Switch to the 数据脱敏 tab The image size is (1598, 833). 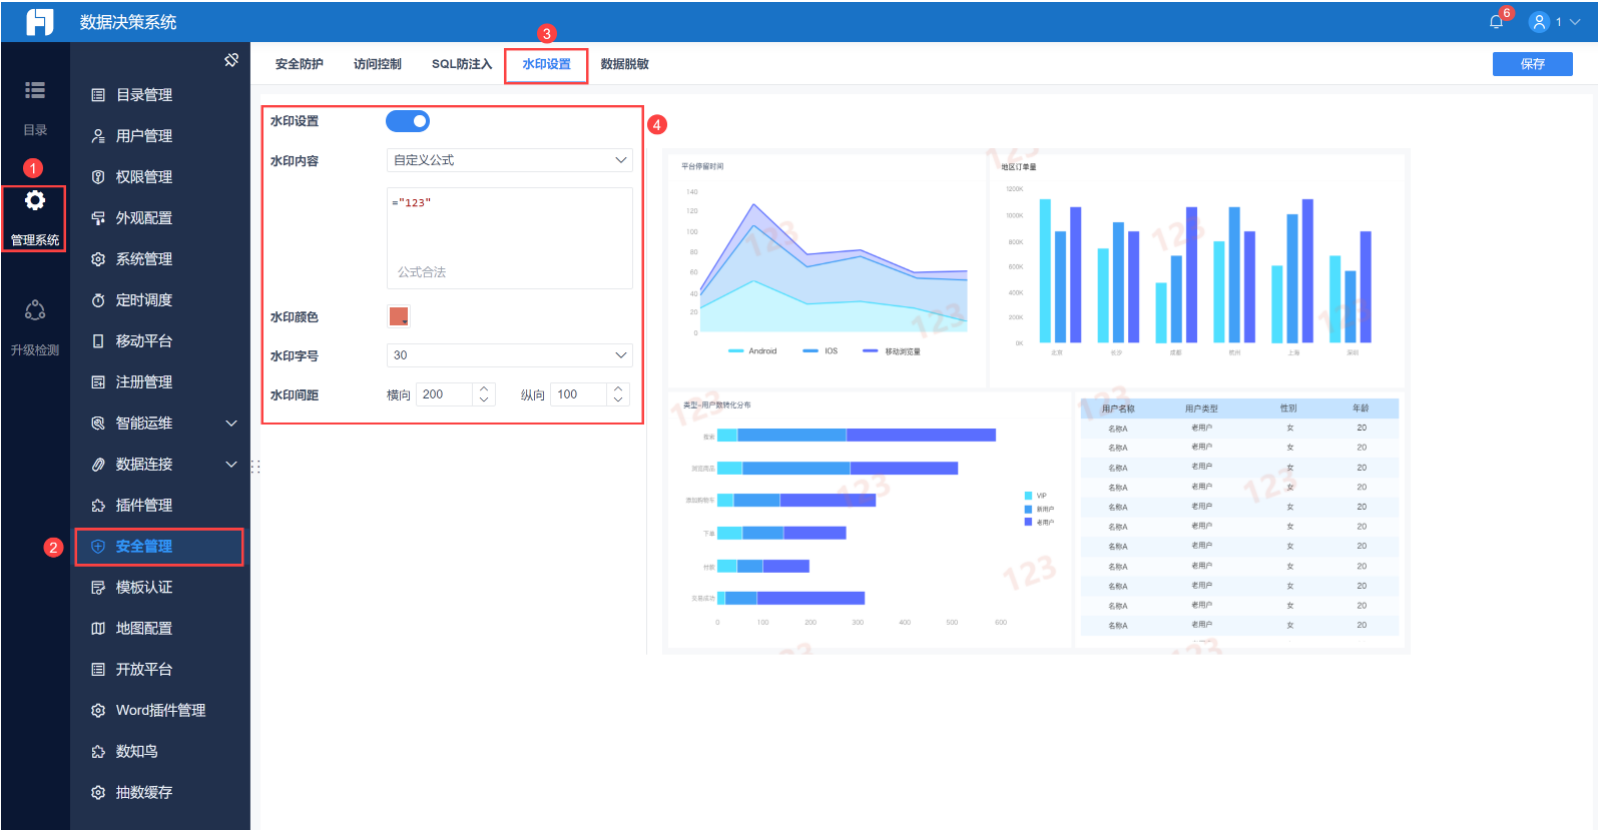coord(625,64)
